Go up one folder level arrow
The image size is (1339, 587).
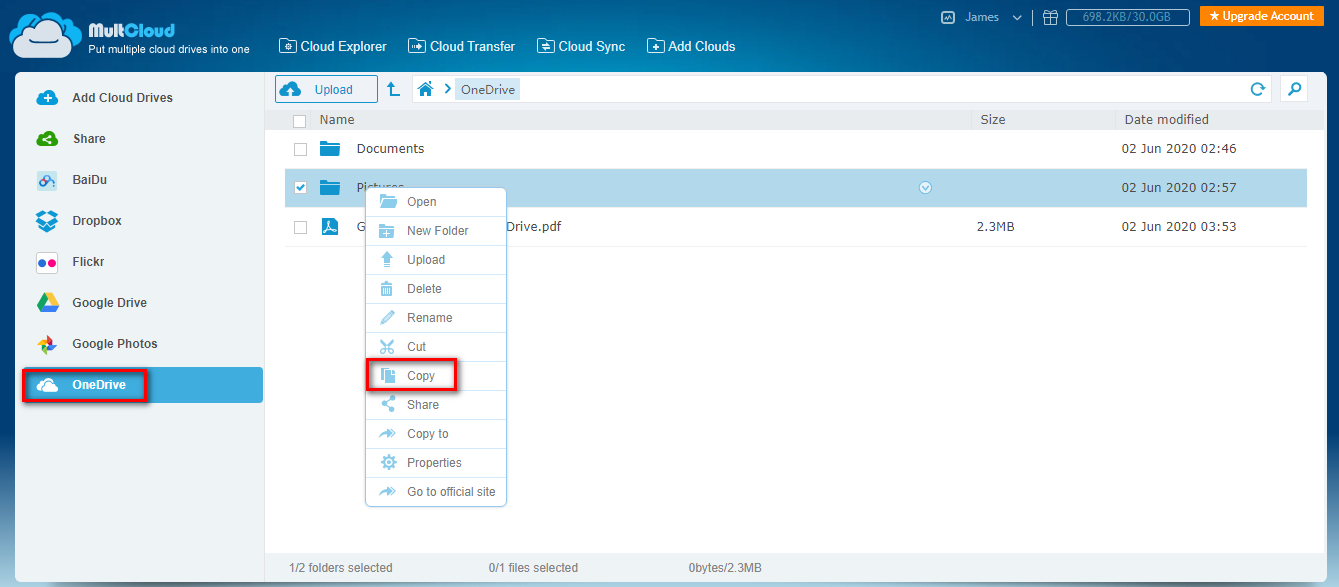[x=394, y=89]
